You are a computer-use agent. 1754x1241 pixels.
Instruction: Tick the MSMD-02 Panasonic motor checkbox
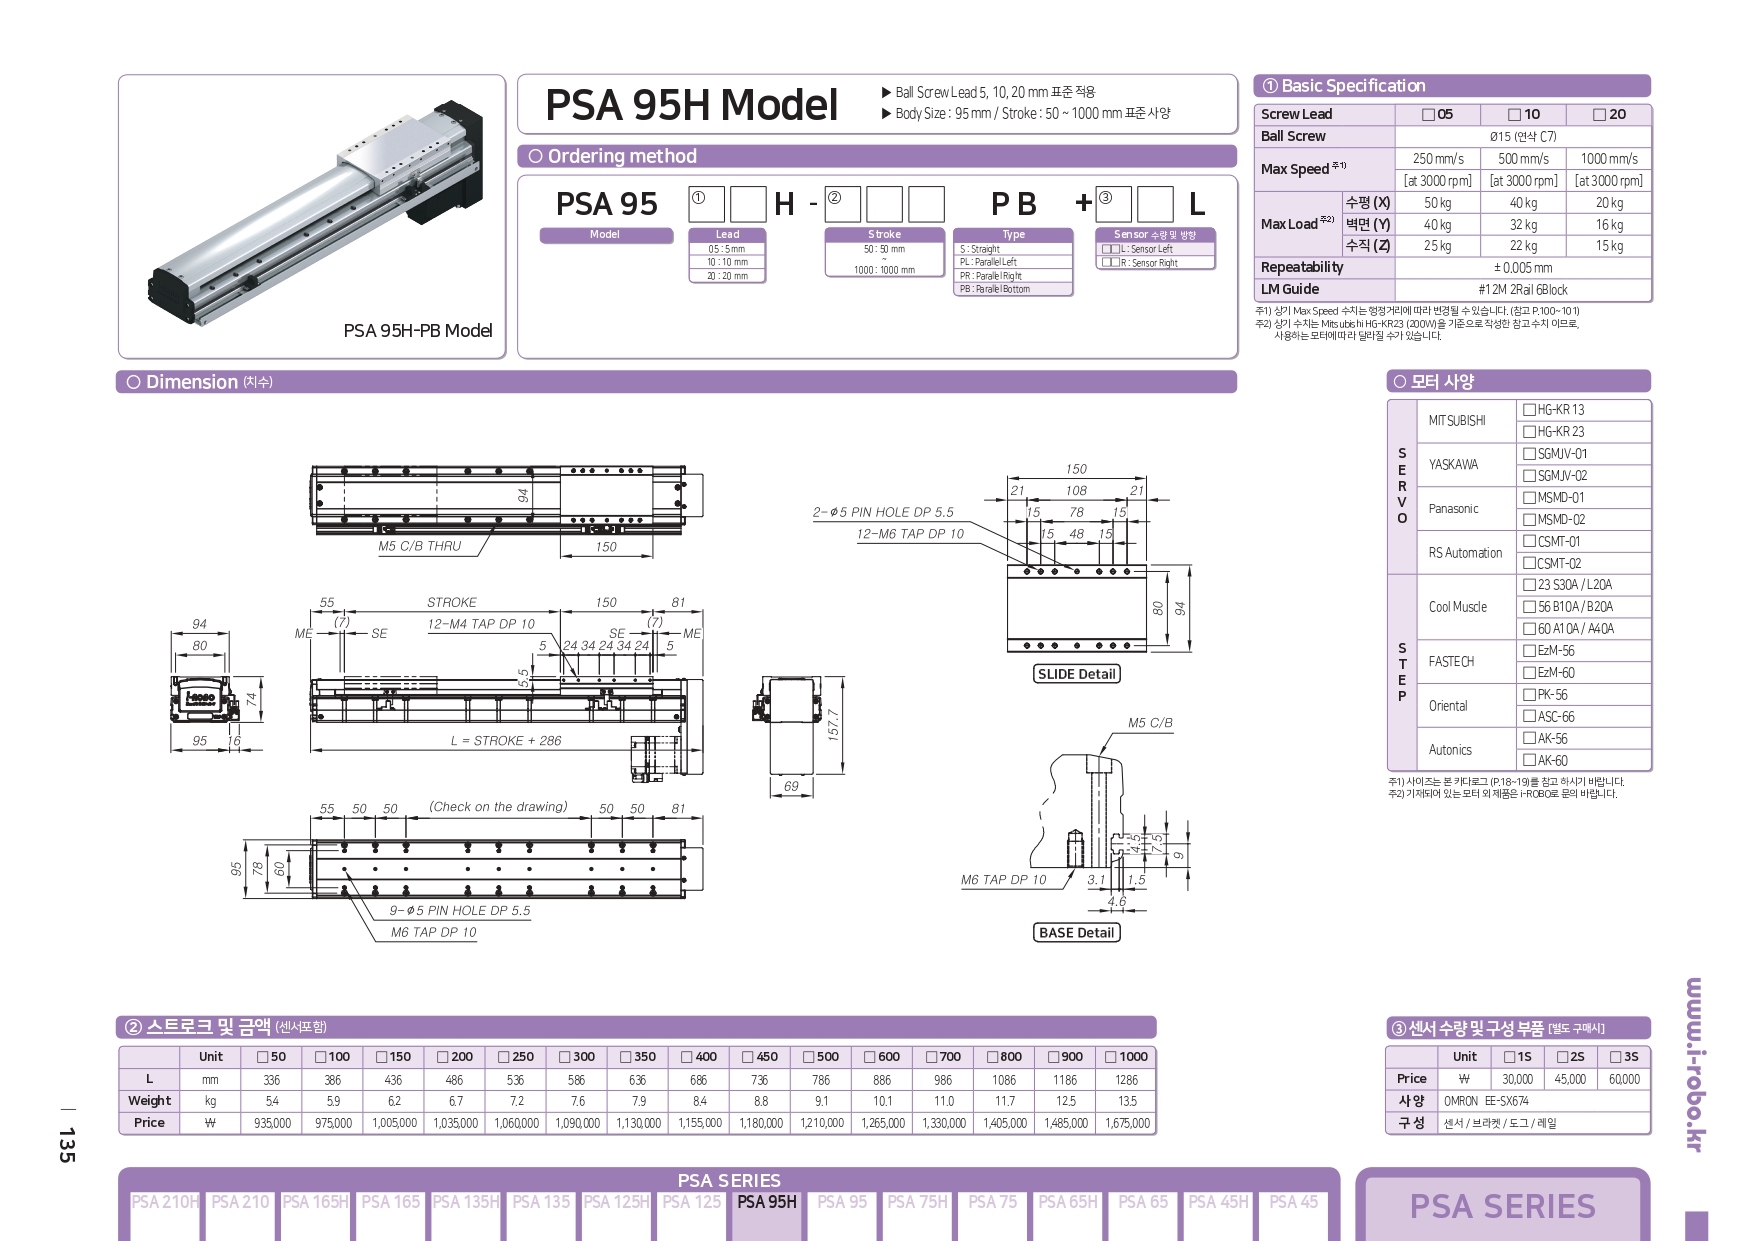(1529, 519)
